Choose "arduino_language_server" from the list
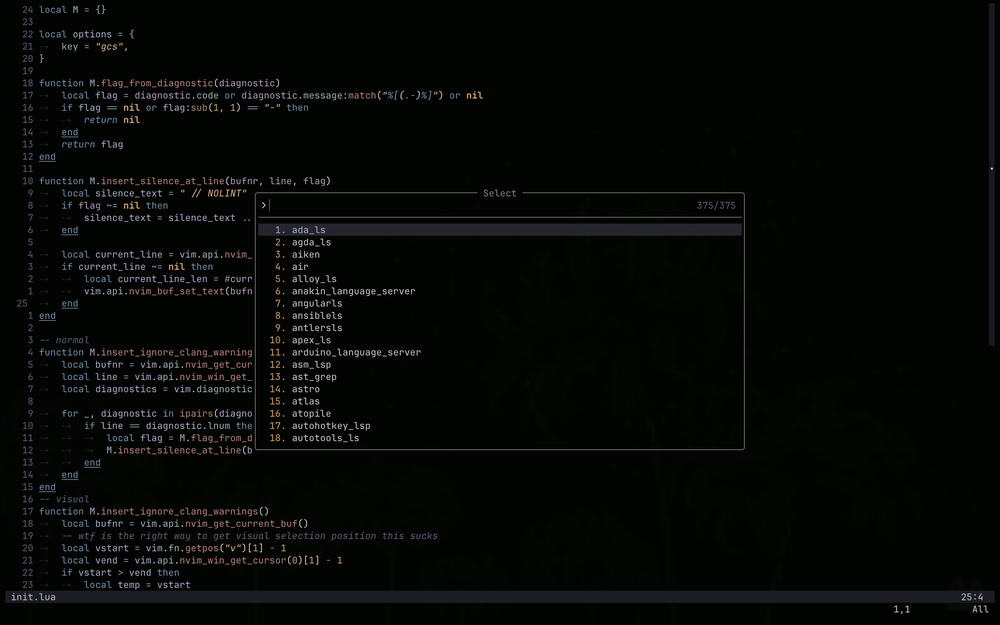 (356, 352)
